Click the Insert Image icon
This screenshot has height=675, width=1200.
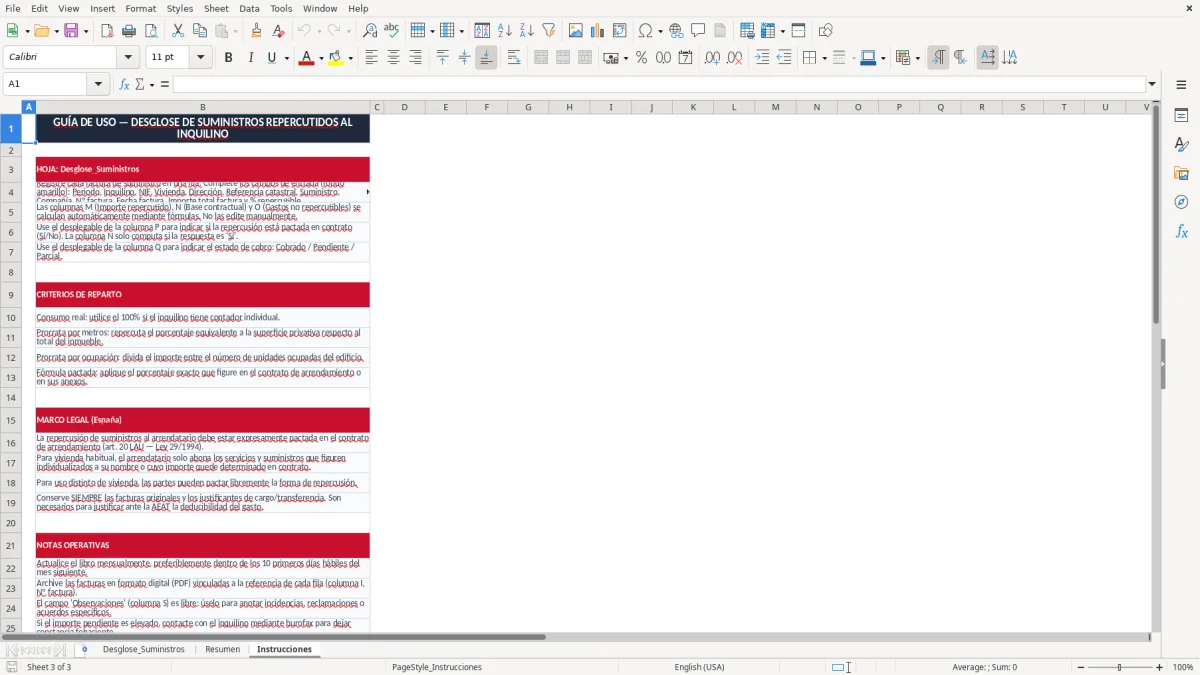click(576, 31)
